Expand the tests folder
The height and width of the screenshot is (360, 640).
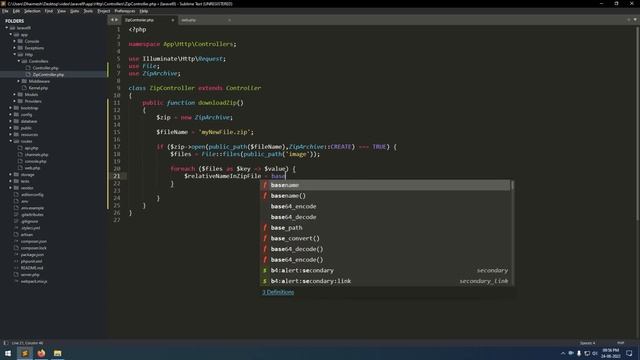tap(11, 181)
